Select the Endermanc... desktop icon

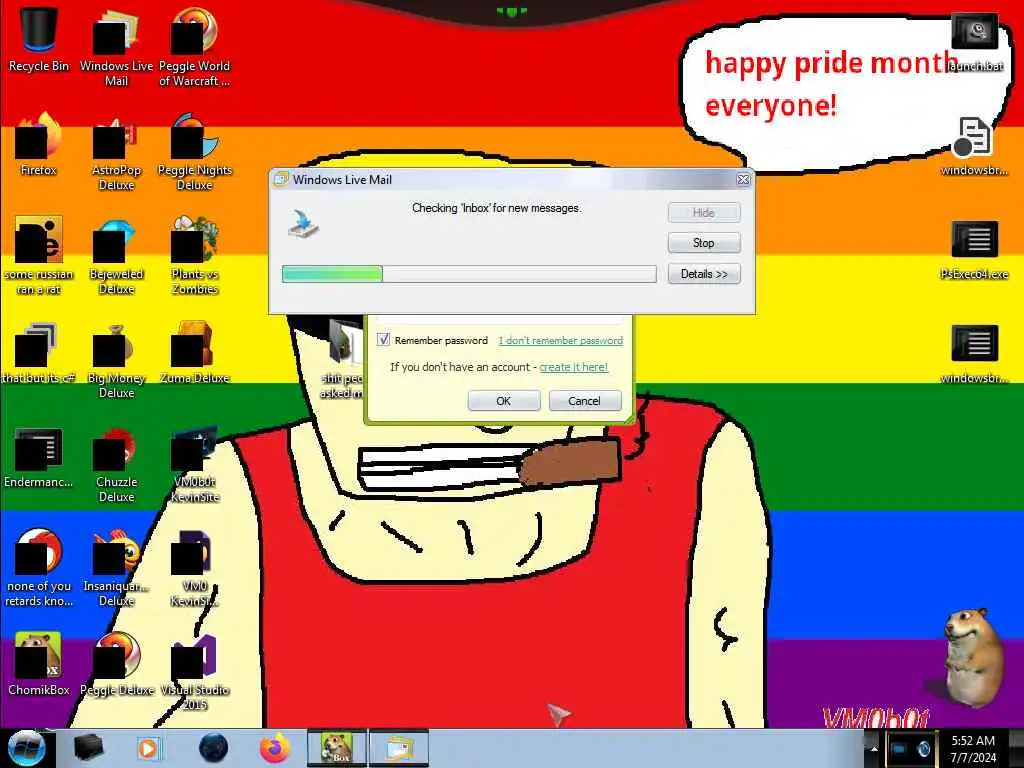click(39, 457)
